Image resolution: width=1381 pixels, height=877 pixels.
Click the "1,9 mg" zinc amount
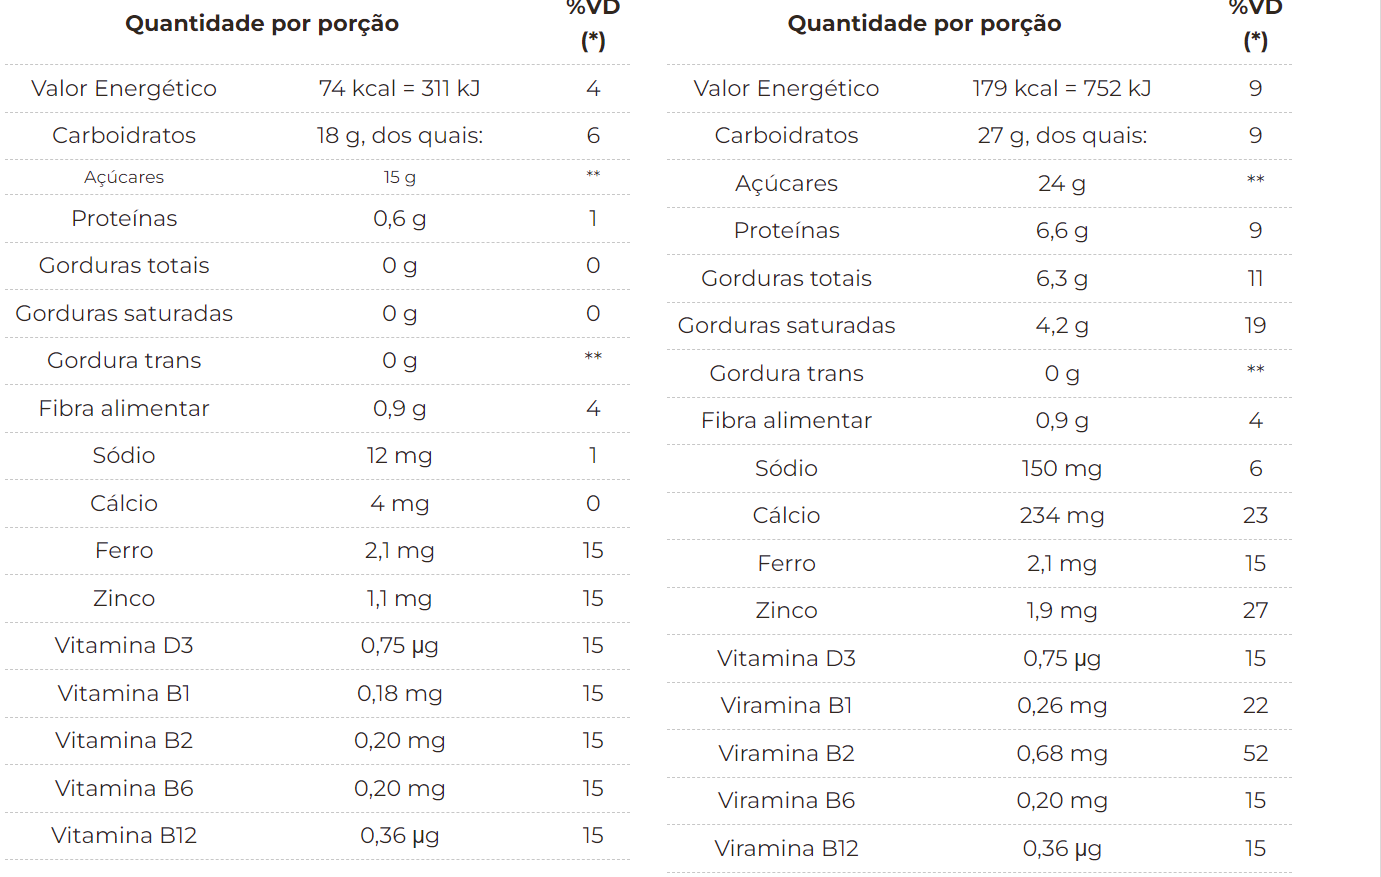[x=1061, y=610]
